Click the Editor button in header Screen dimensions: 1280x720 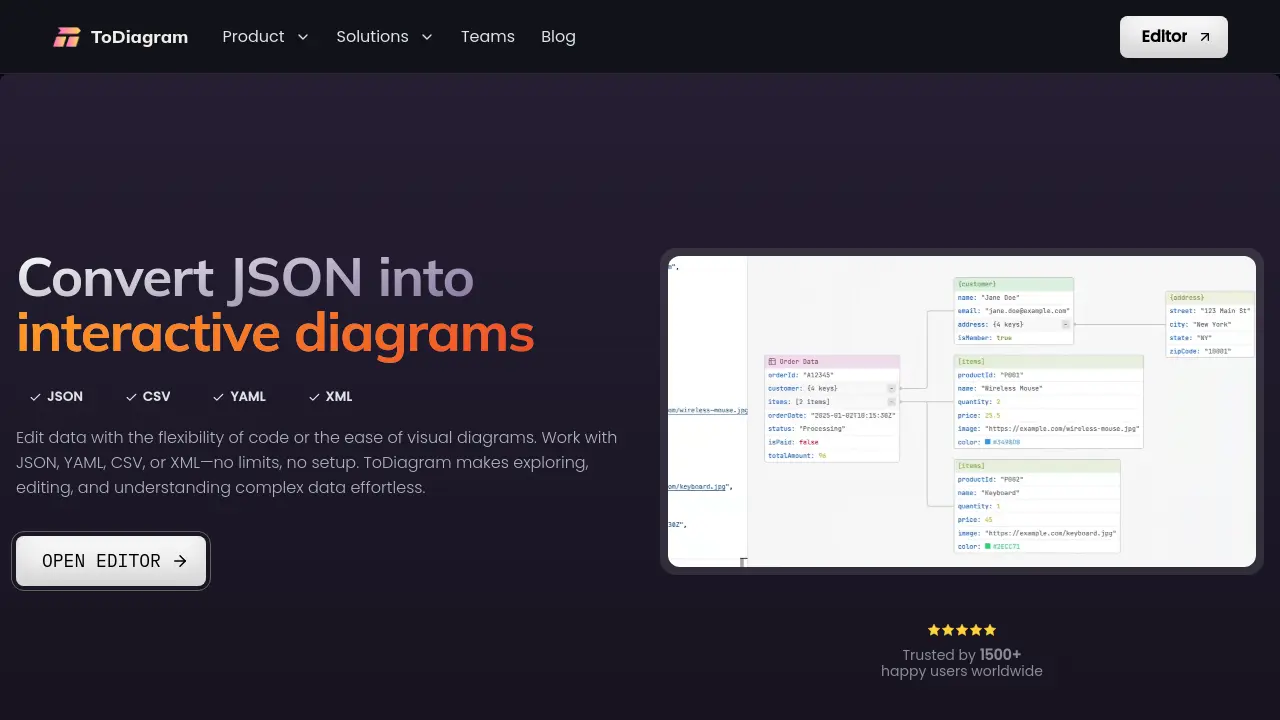click(1174, 37)
